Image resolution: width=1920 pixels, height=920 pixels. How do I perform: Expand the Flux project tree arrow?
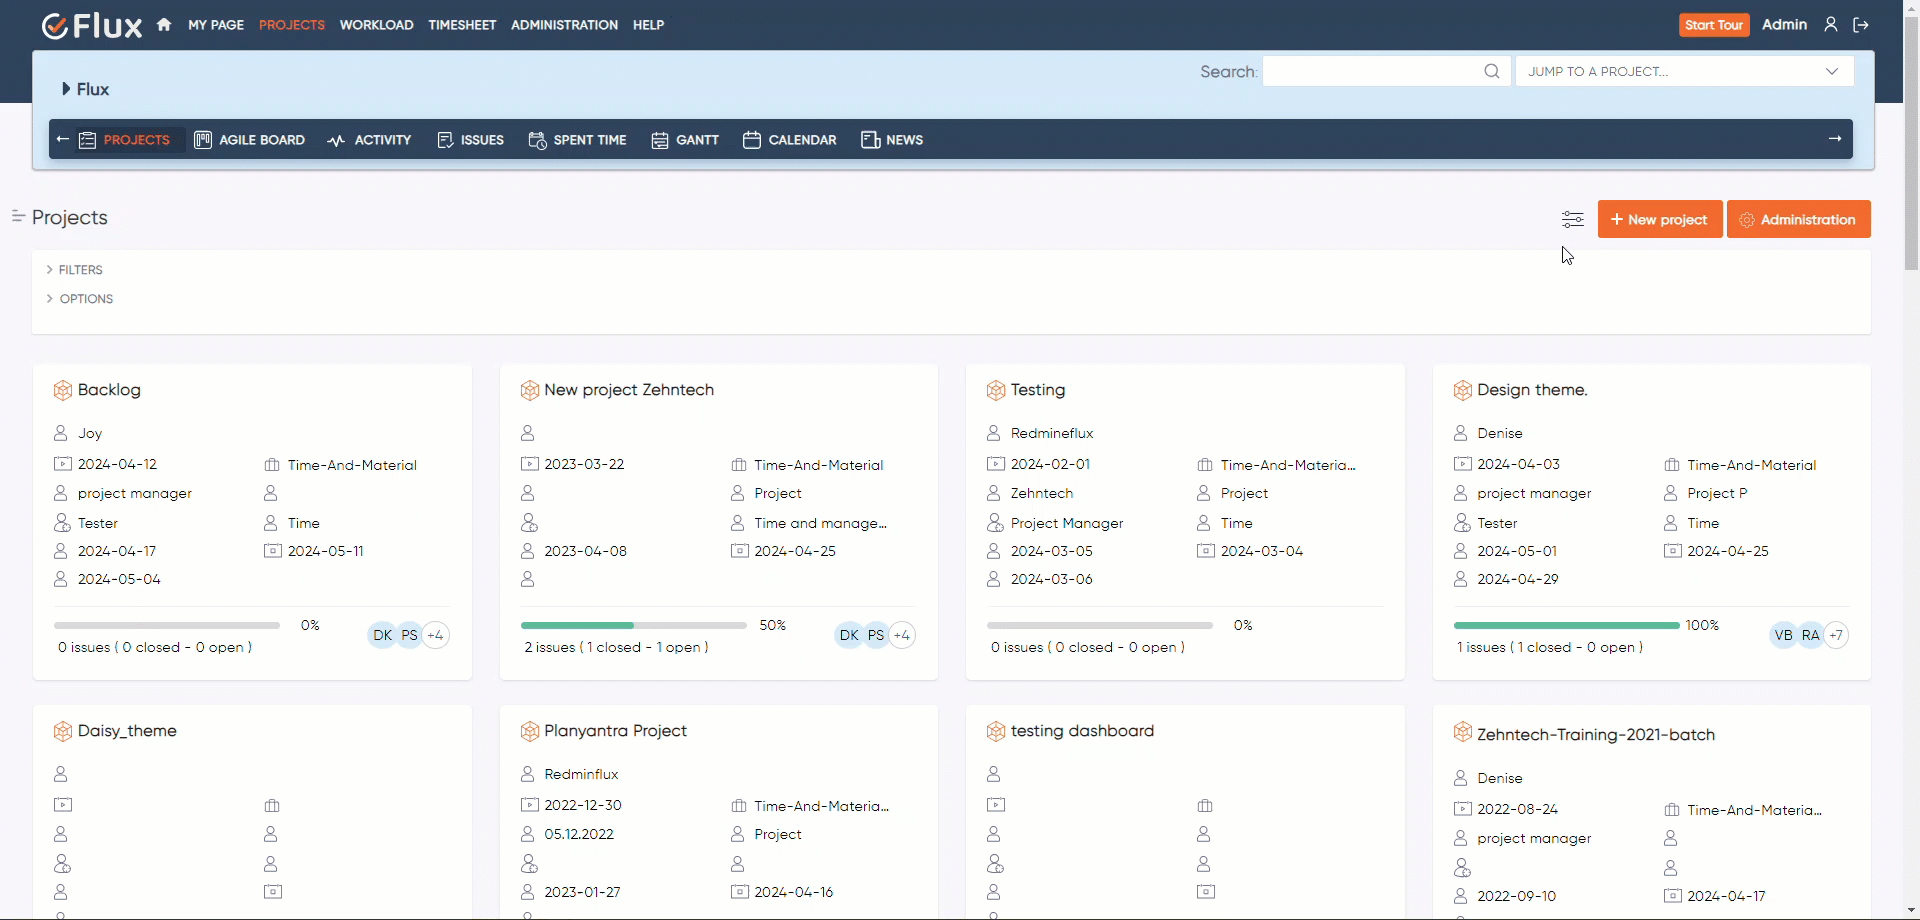pos(66,89)
